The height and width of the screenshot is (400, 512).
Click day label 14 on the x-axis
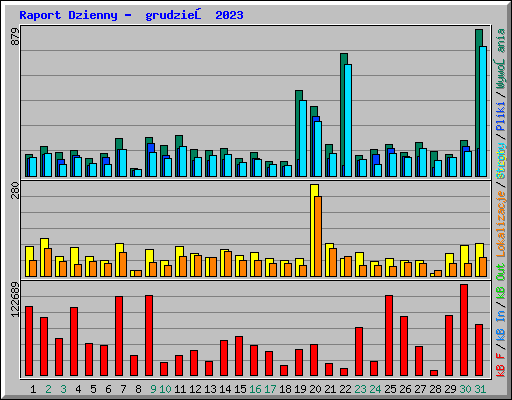coord(225,389)
